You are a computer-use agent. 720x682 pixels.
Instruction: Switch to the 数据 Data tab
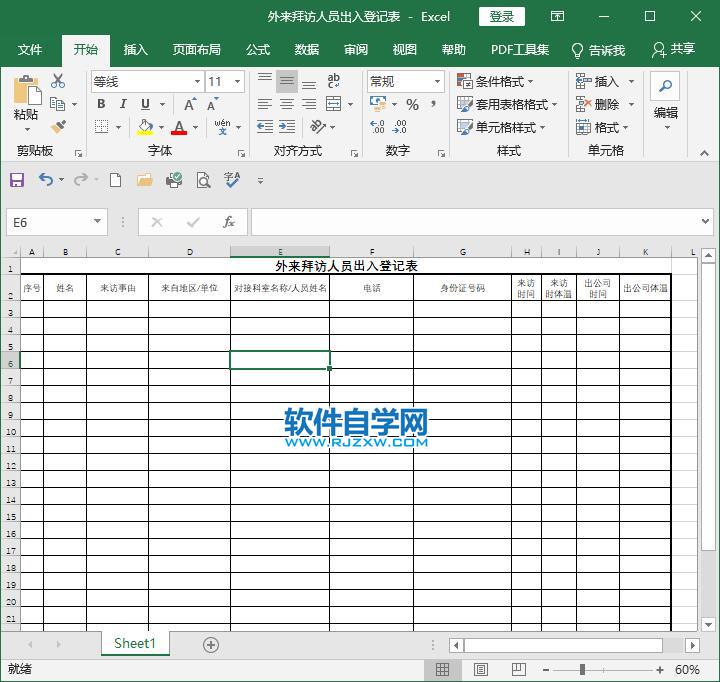(307, 50)
